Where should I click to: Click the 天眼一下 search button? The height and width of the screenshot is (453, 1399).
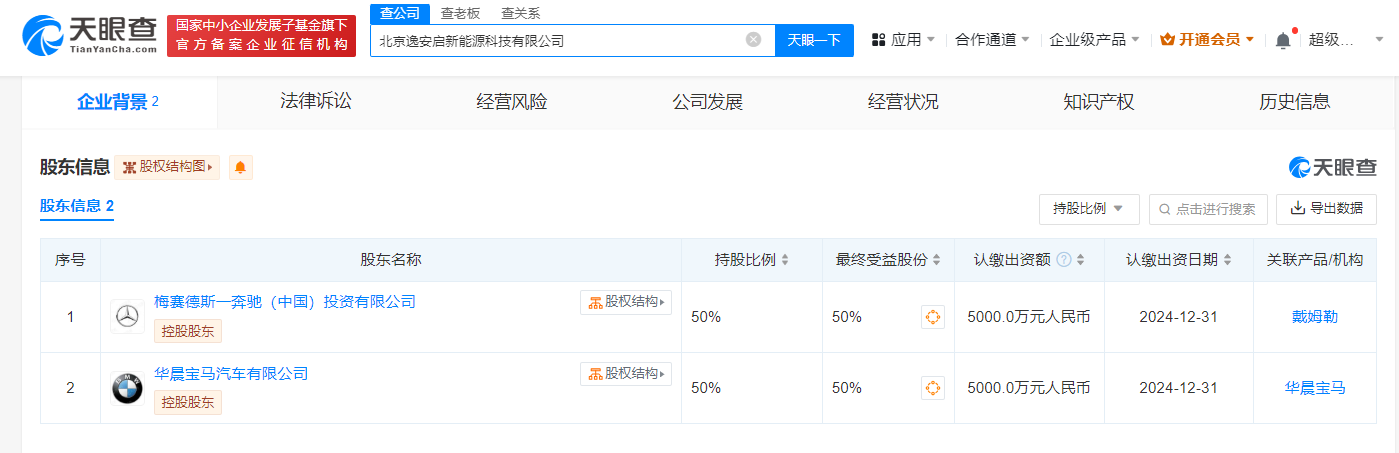click(x=814, y=40)
